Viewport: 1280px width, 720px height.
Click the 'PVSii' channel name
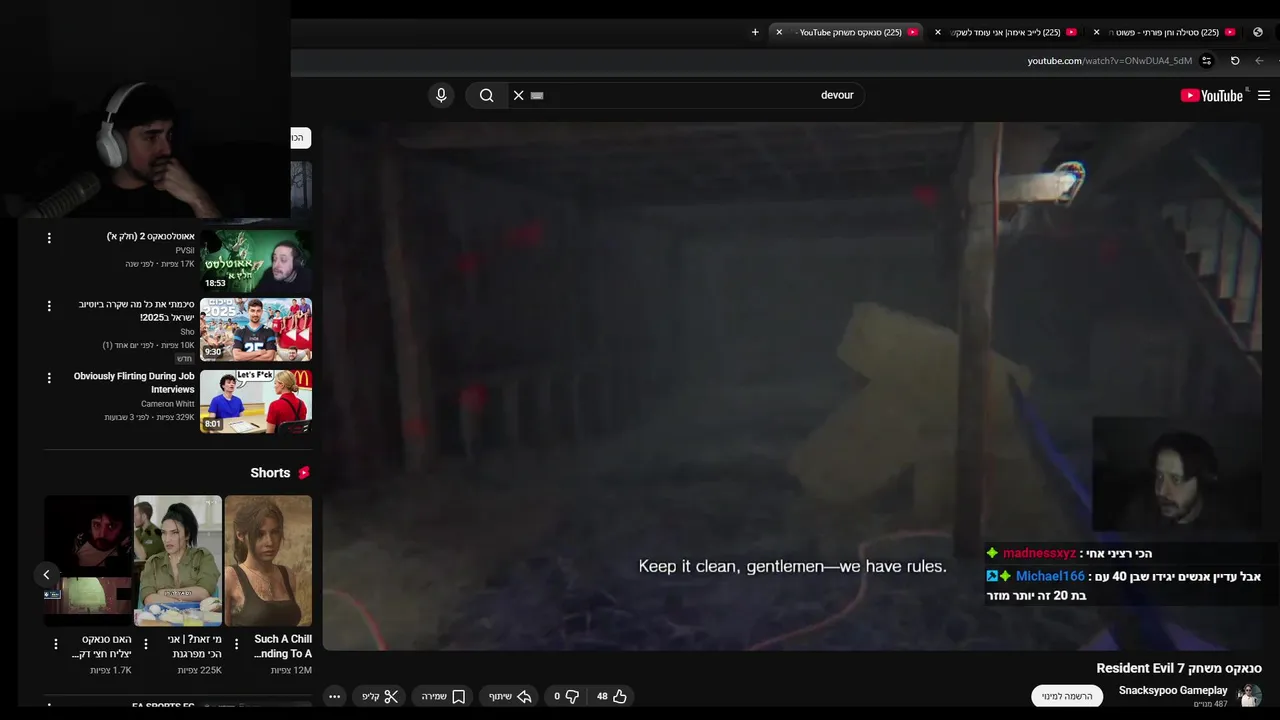click(x=185, y=251)
